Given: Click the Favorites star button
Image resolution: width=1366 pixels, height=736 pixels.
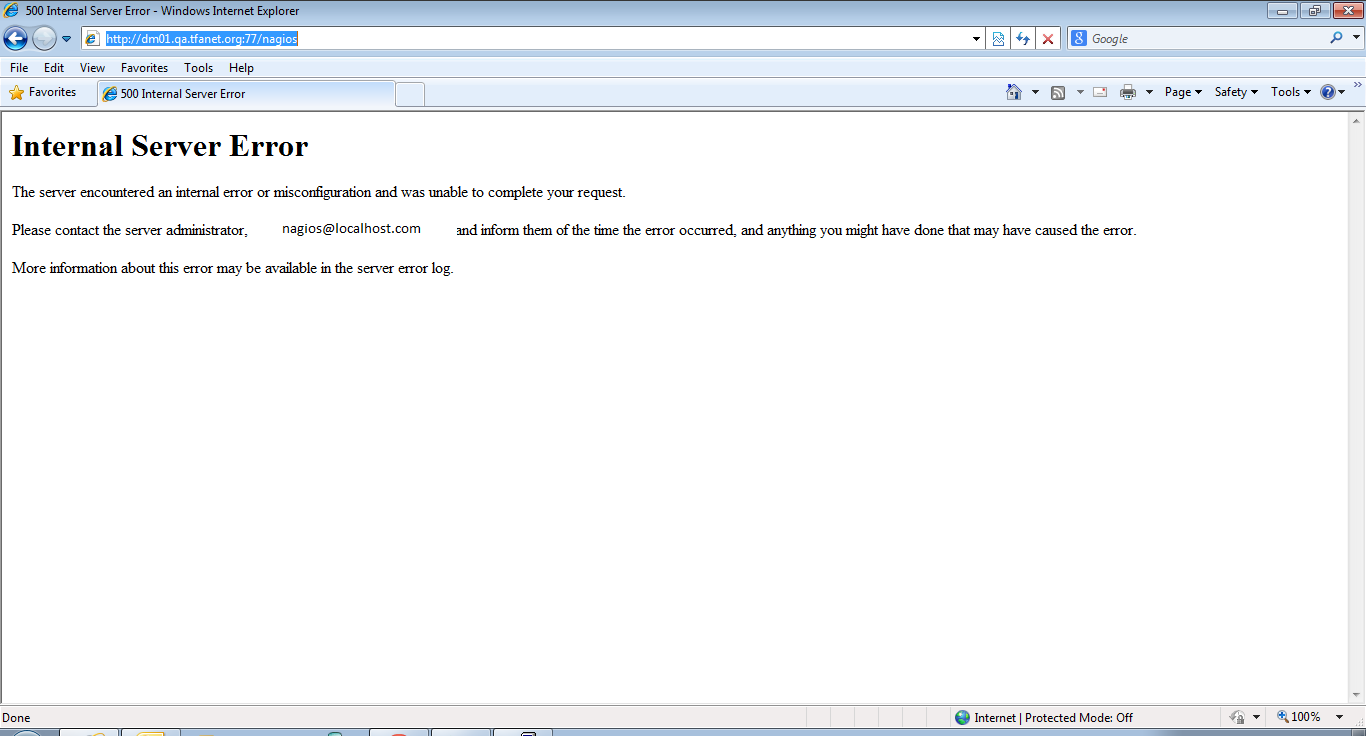Looking at the screenshot, I should (x=43, y=92).
